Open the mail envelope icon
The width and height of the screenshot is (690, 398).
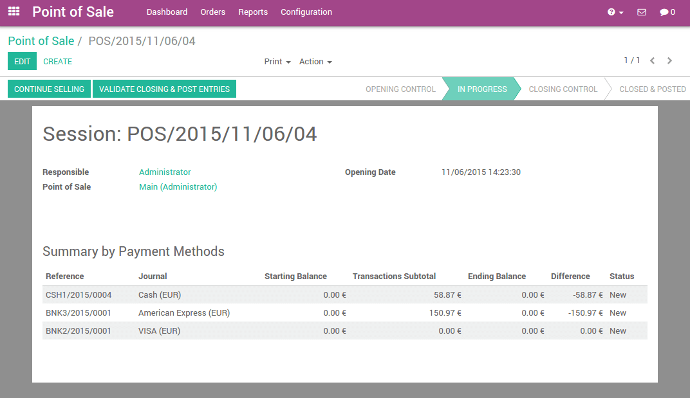(x=642, y=12)
